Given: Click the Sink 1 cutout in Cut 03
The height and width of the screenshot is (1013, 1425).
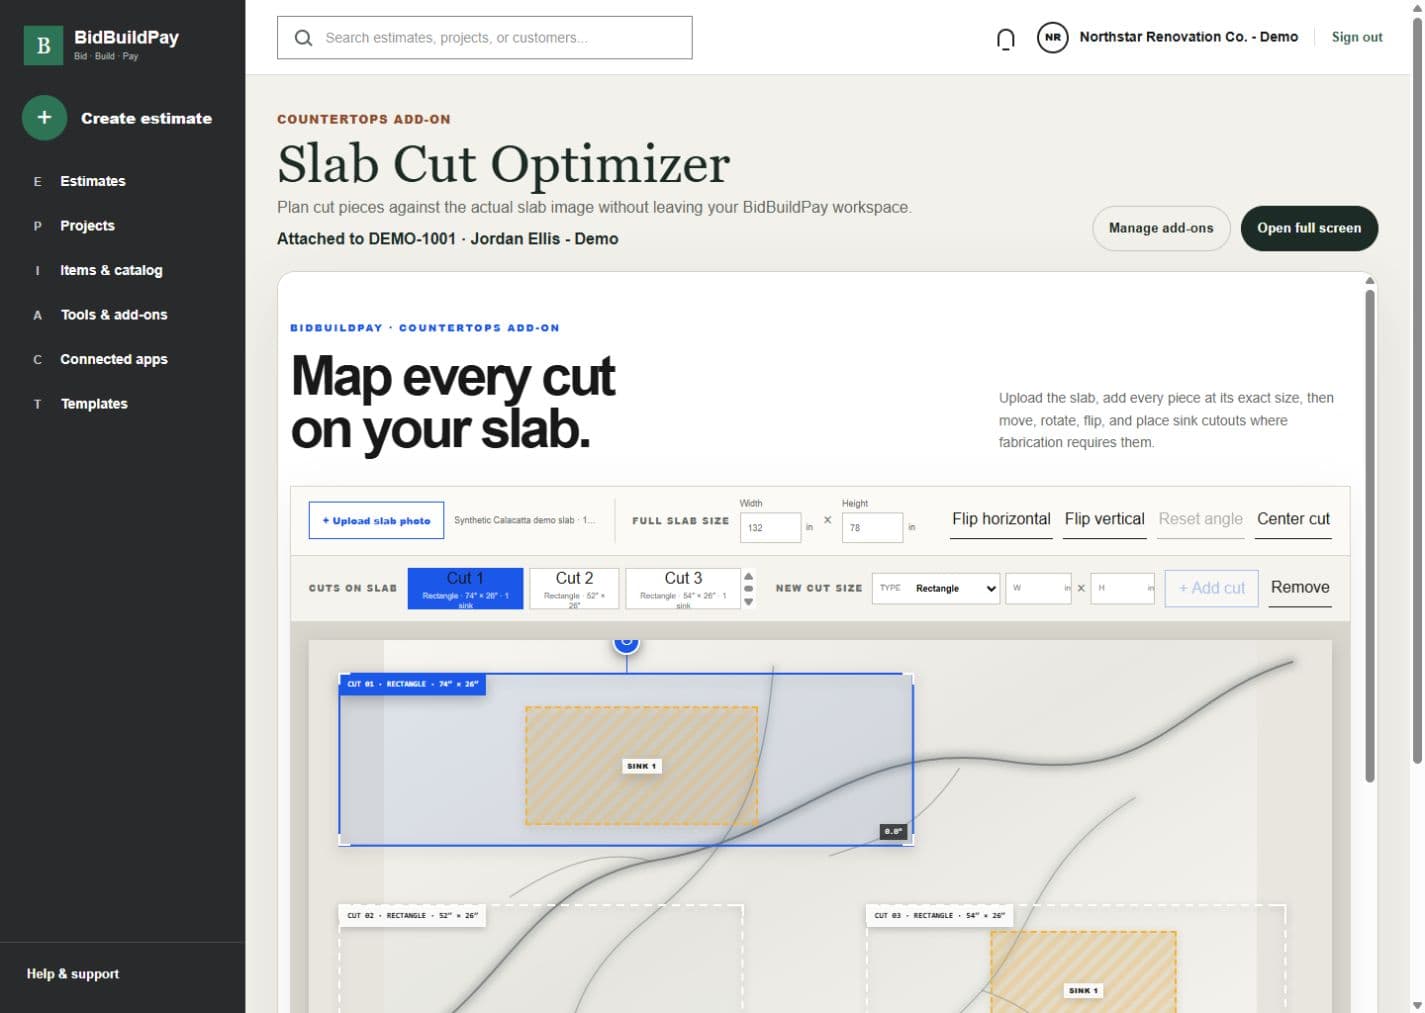Looking at the screenshot, I should point(1083,972).
